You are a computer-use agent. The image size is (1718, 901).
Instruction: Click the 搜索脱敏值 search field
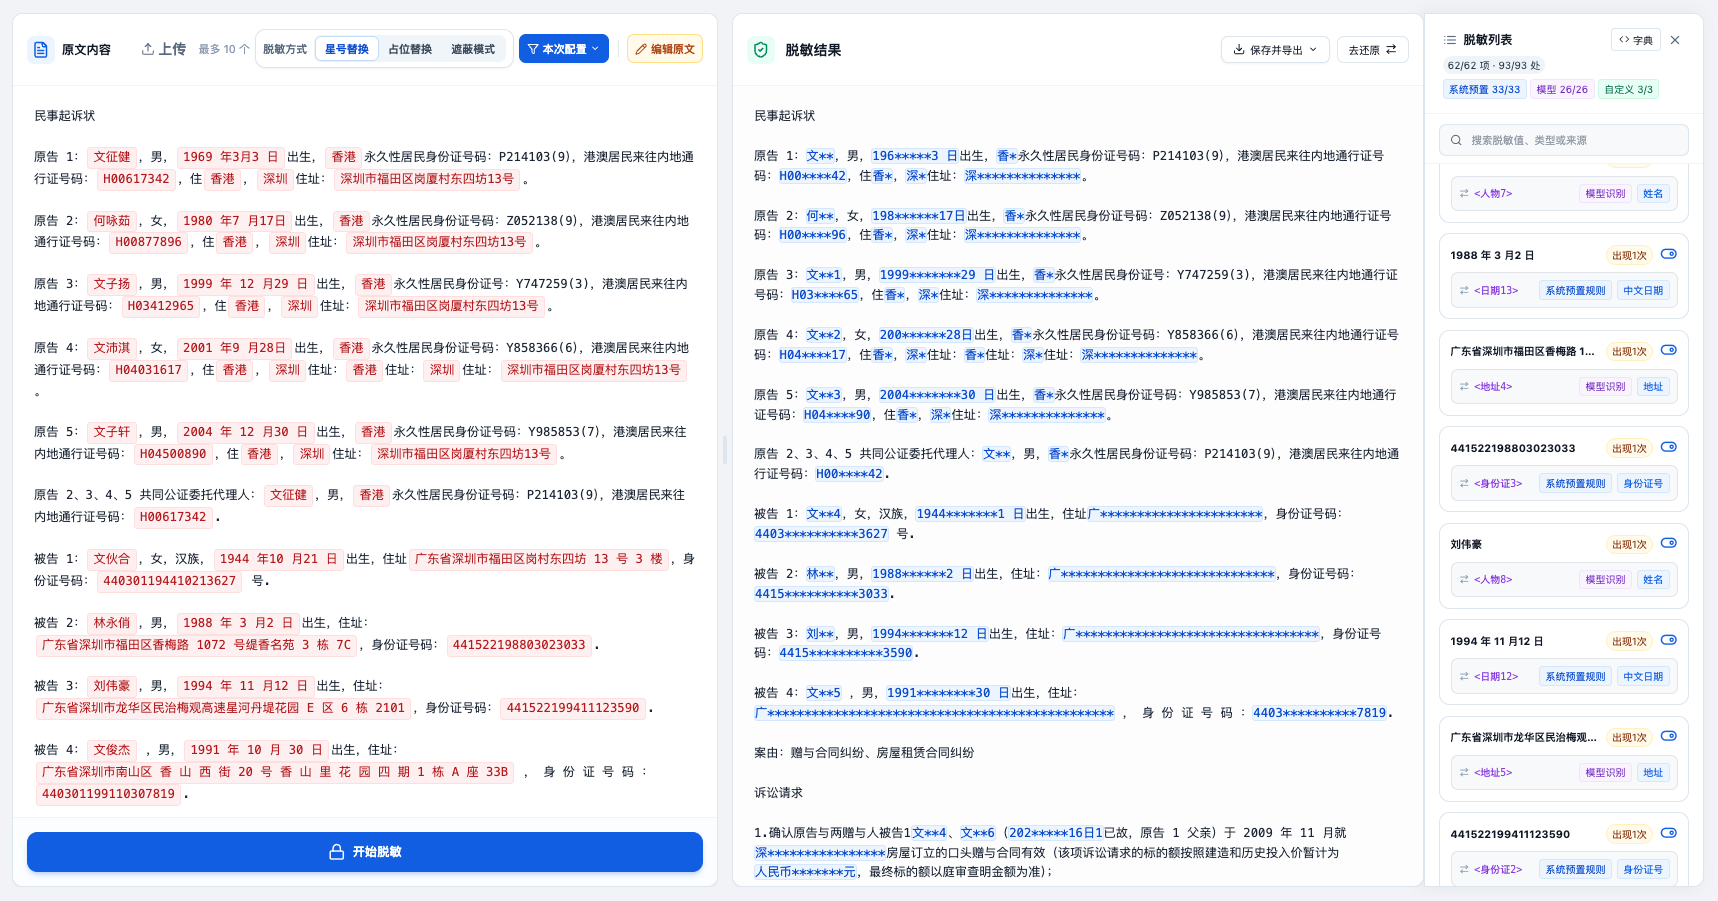(x=1564, y=140)
